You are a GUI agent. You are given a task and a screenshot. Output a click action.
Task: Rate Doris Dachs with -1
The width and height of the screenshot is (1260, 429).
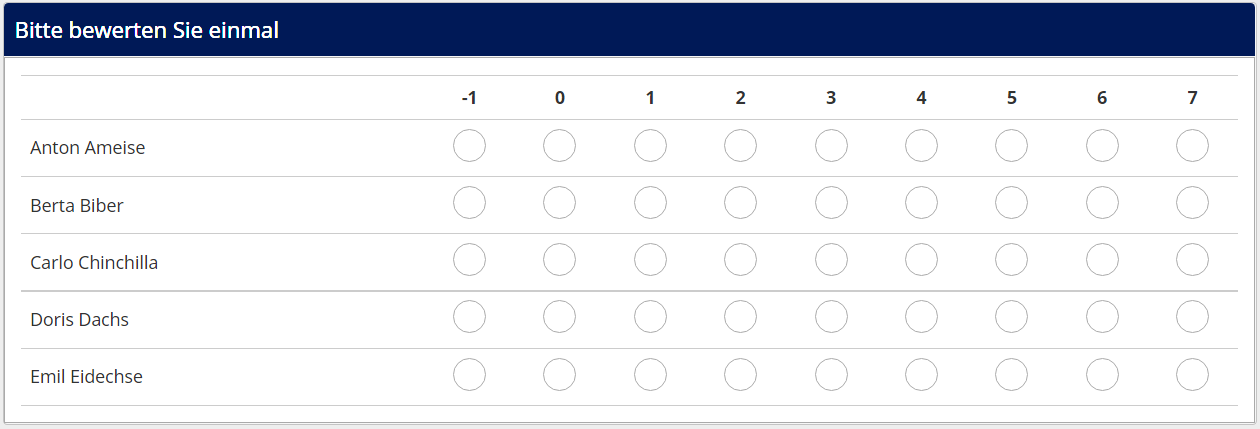(x=469, y=317)
